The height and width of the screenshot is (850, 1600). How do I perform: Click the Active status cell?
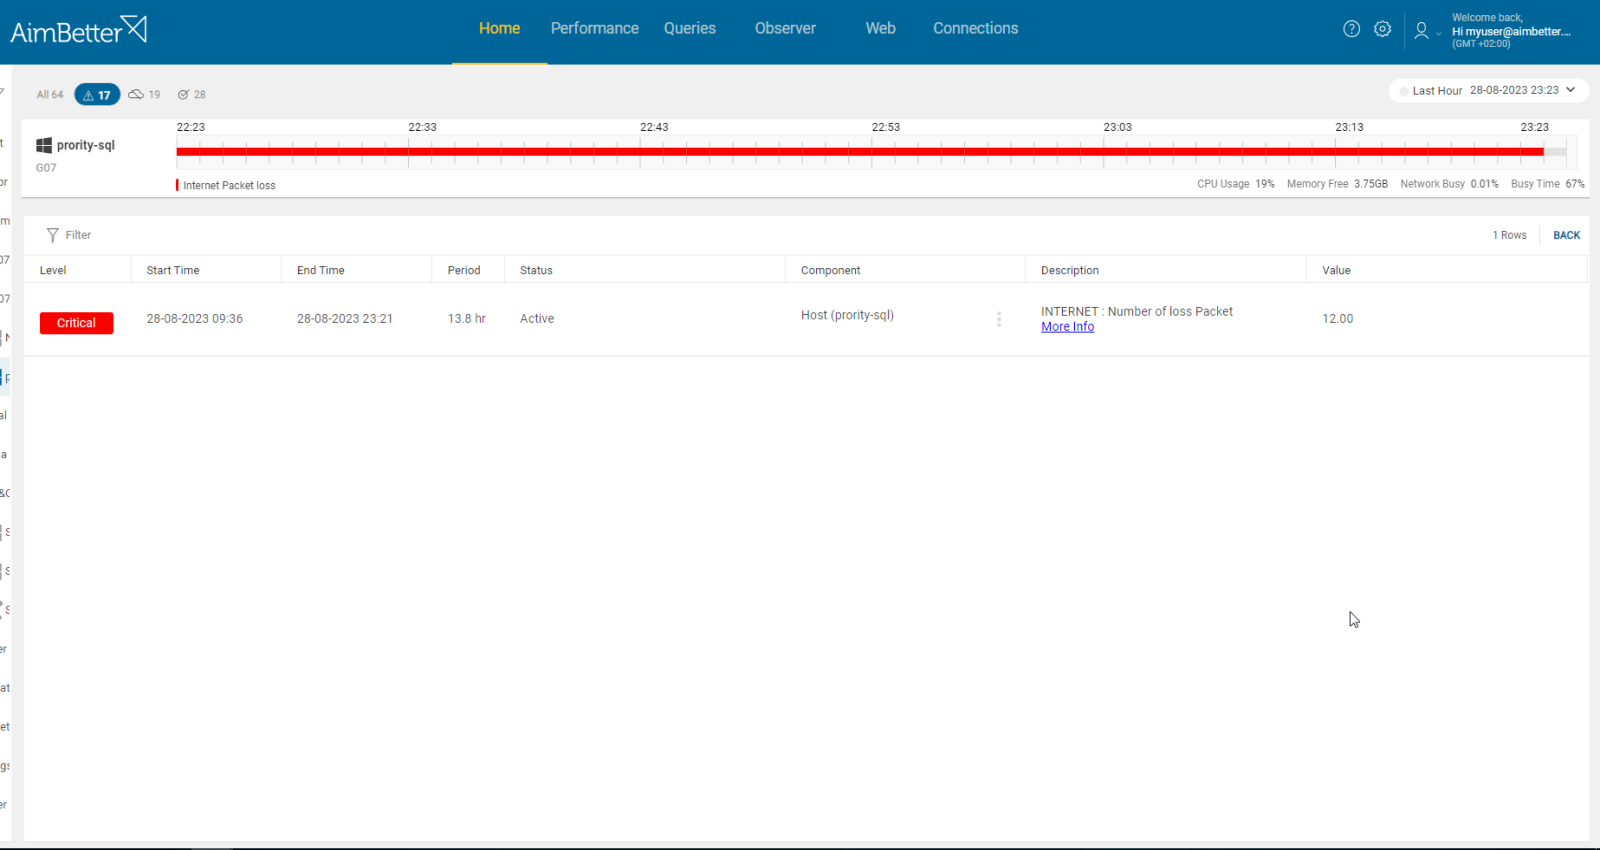(x=537, y=319)
